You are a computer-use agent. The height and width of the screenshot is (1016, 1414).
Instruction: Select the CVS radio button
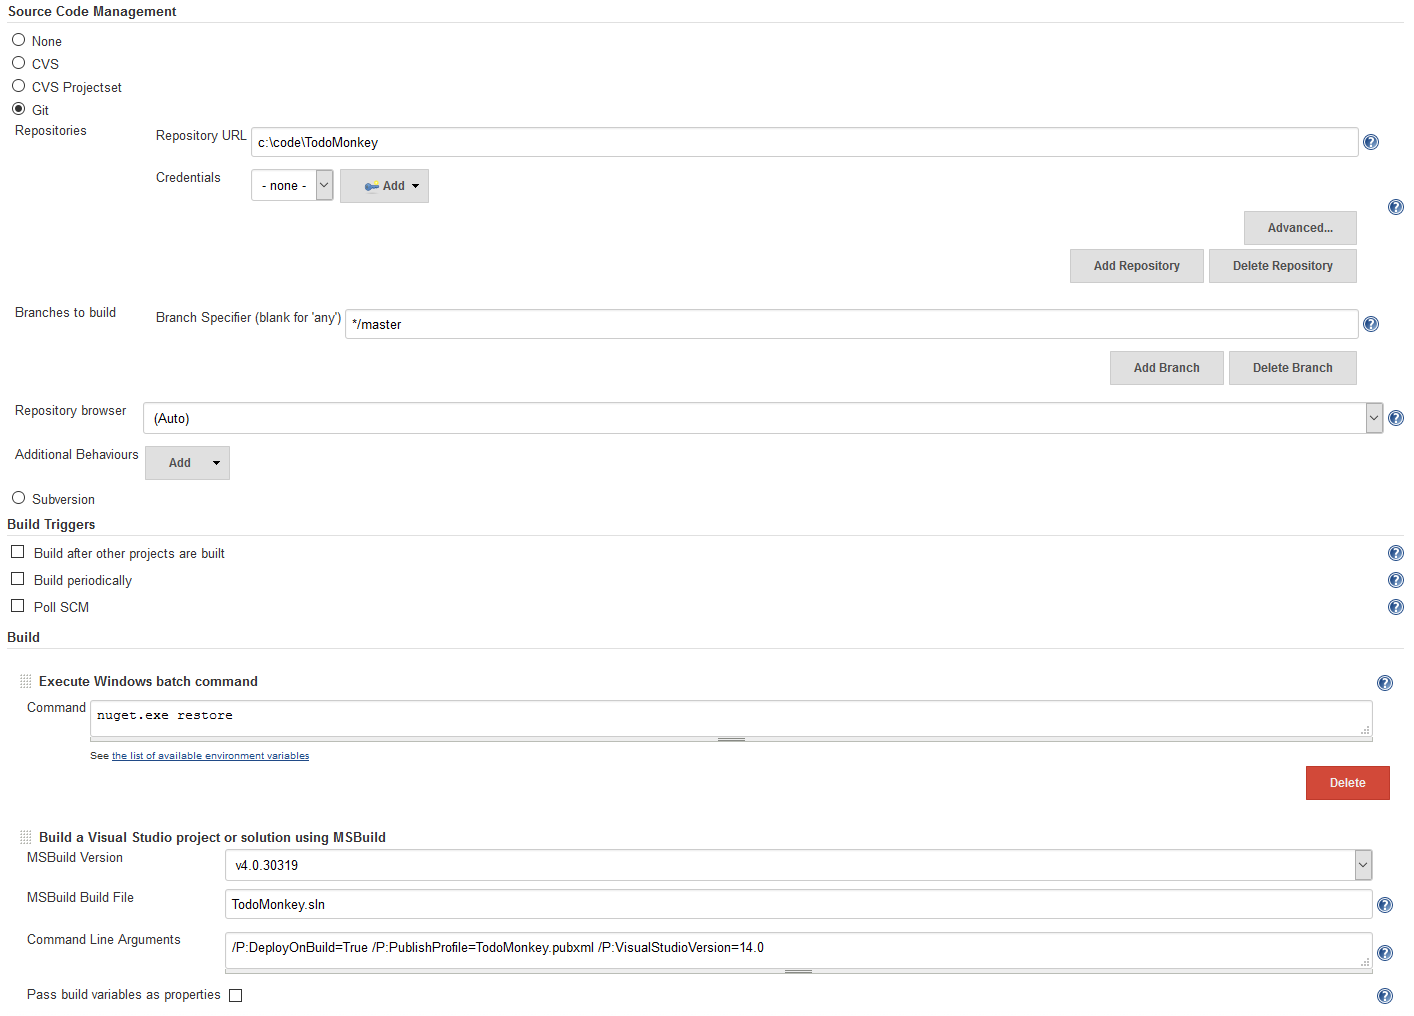pyautogui.click(x=18, y=63)
